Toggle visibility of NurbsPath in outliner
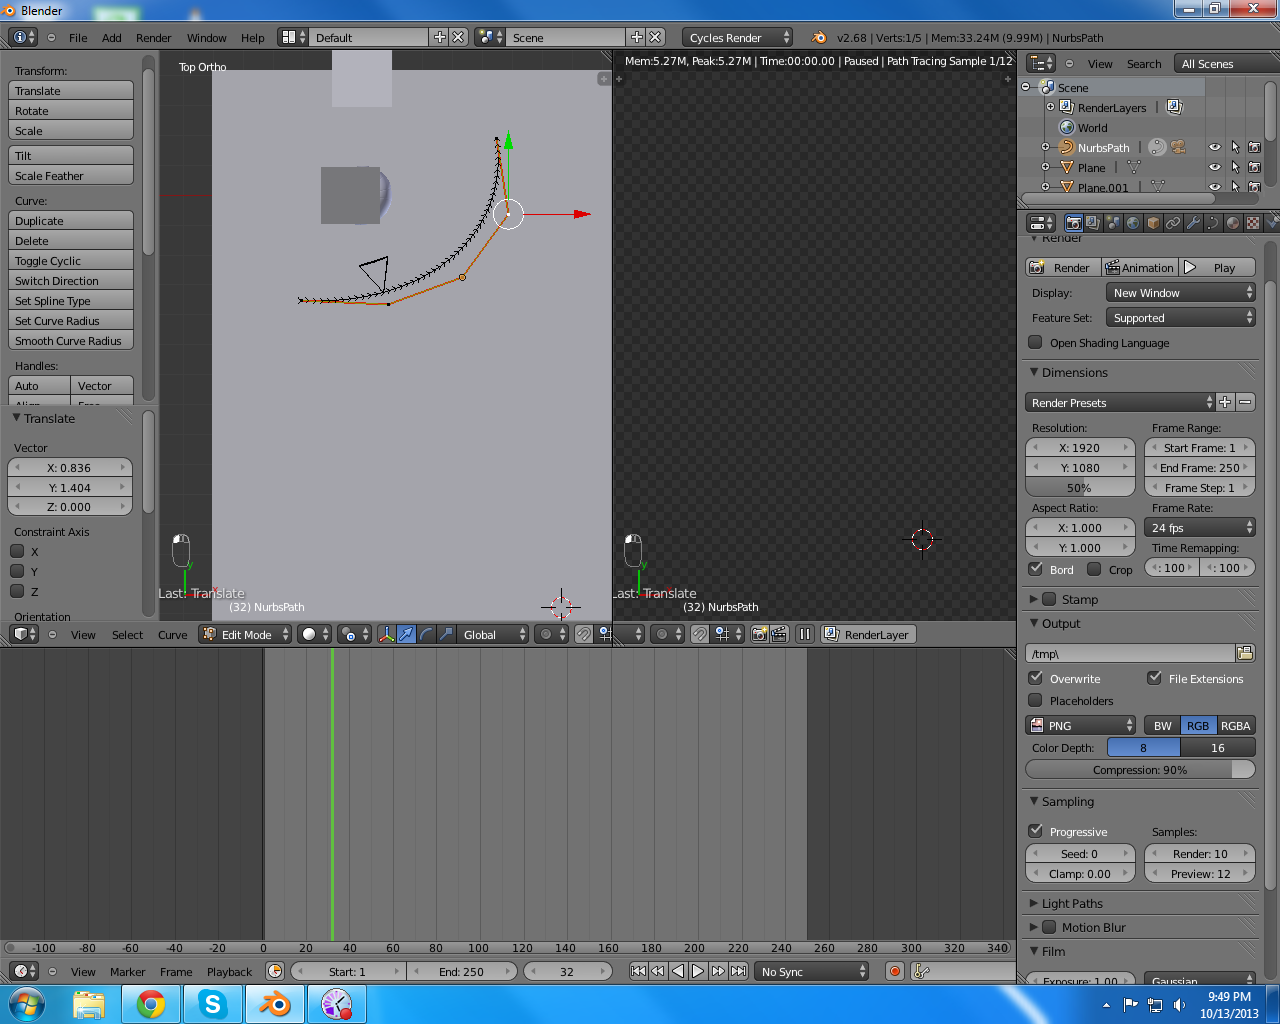The image size is (1280, 1024). [x=1215, y=147]
